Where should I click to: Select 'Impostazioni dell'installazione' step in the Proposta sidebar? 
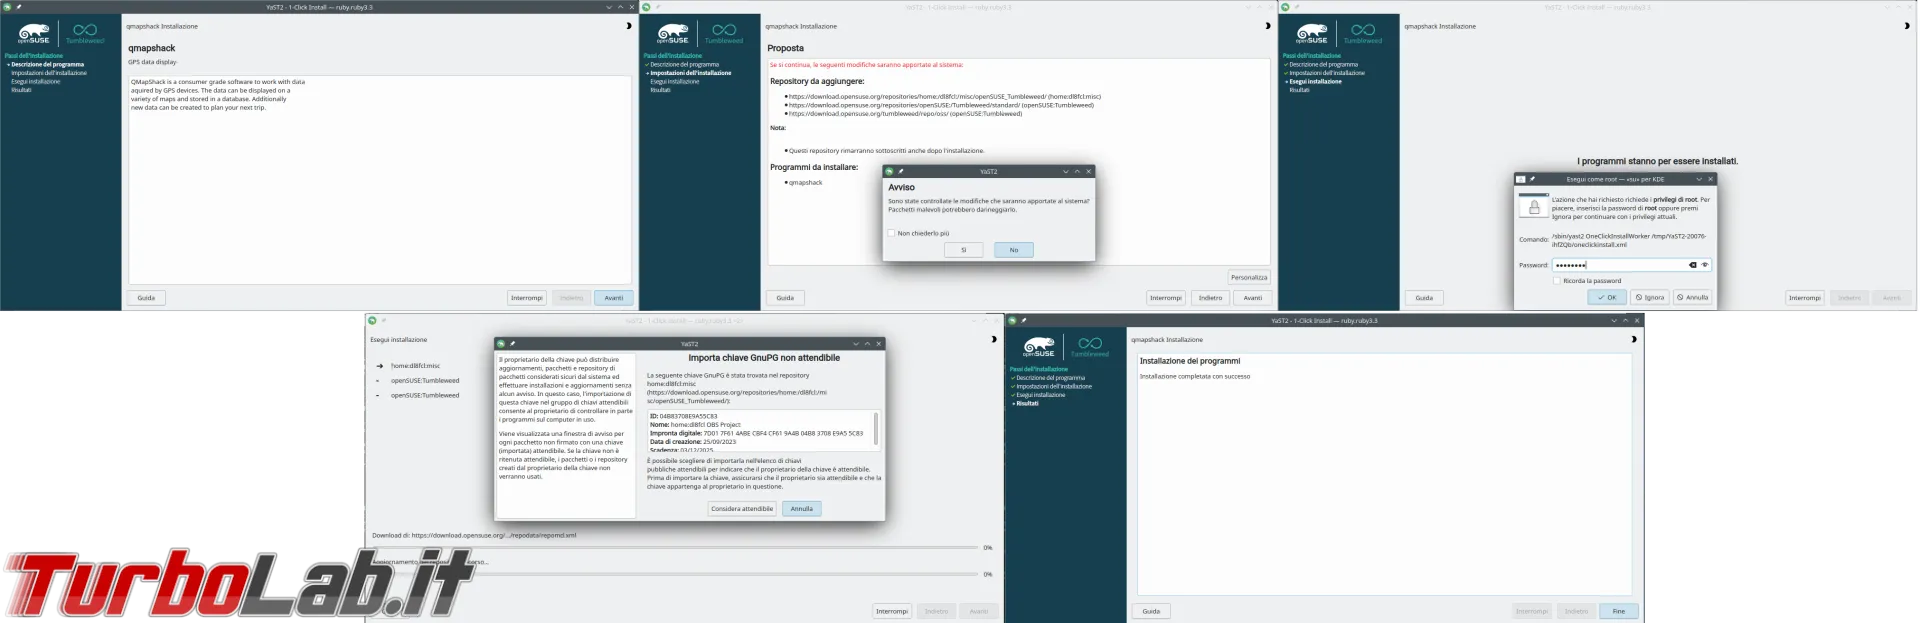pos(690,73)
